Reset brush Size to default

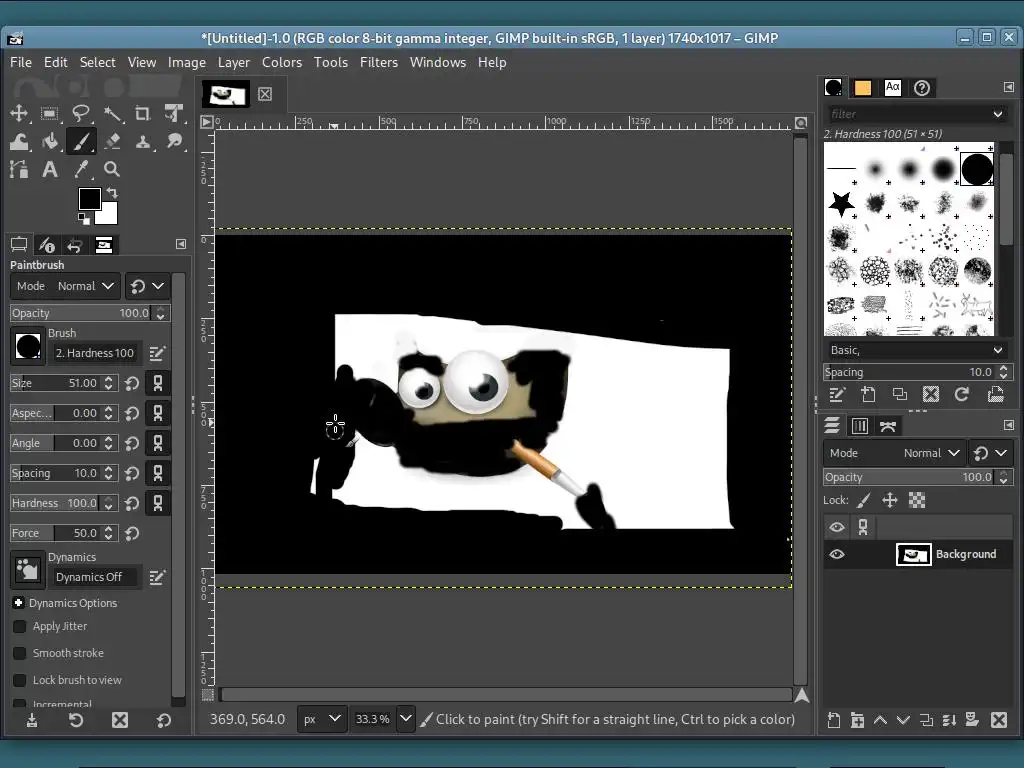point(132,383)
